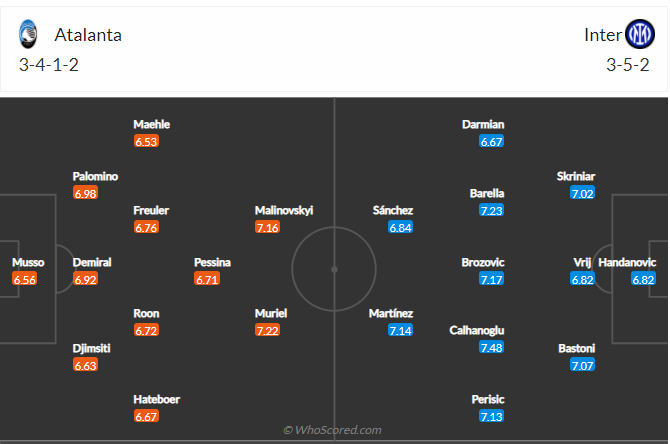
Task: Open the Inter team name link
Action: (x=602, y=35)
